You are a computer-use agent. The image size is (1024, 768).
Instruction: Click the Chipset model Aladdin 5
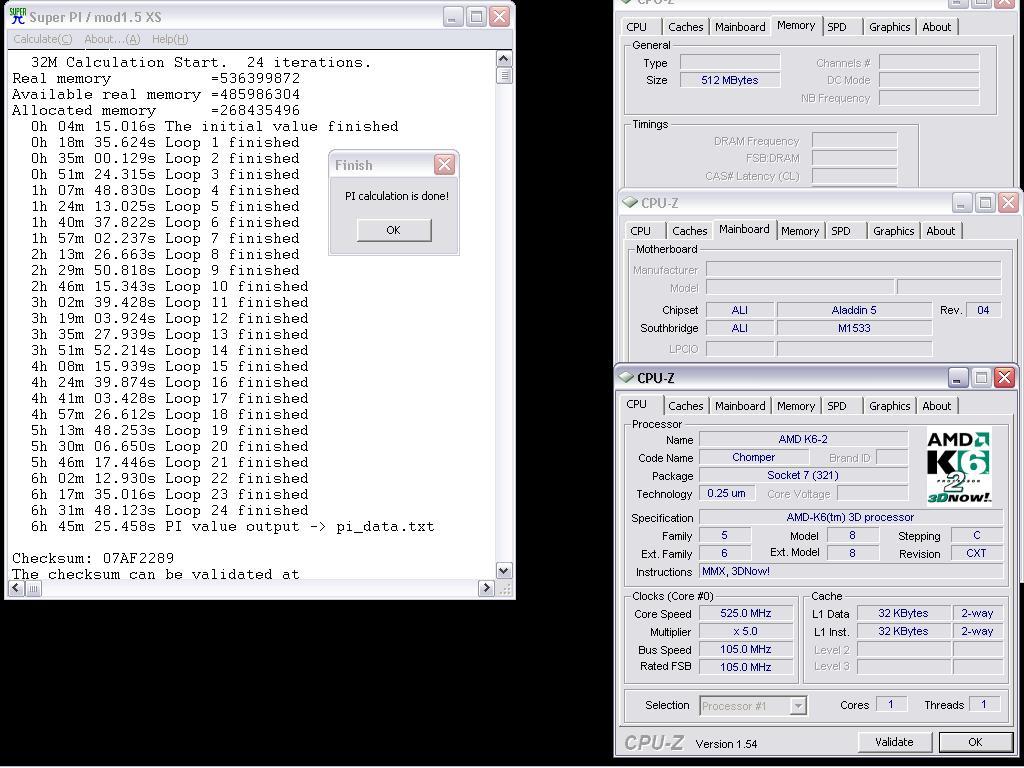point(854,310)
